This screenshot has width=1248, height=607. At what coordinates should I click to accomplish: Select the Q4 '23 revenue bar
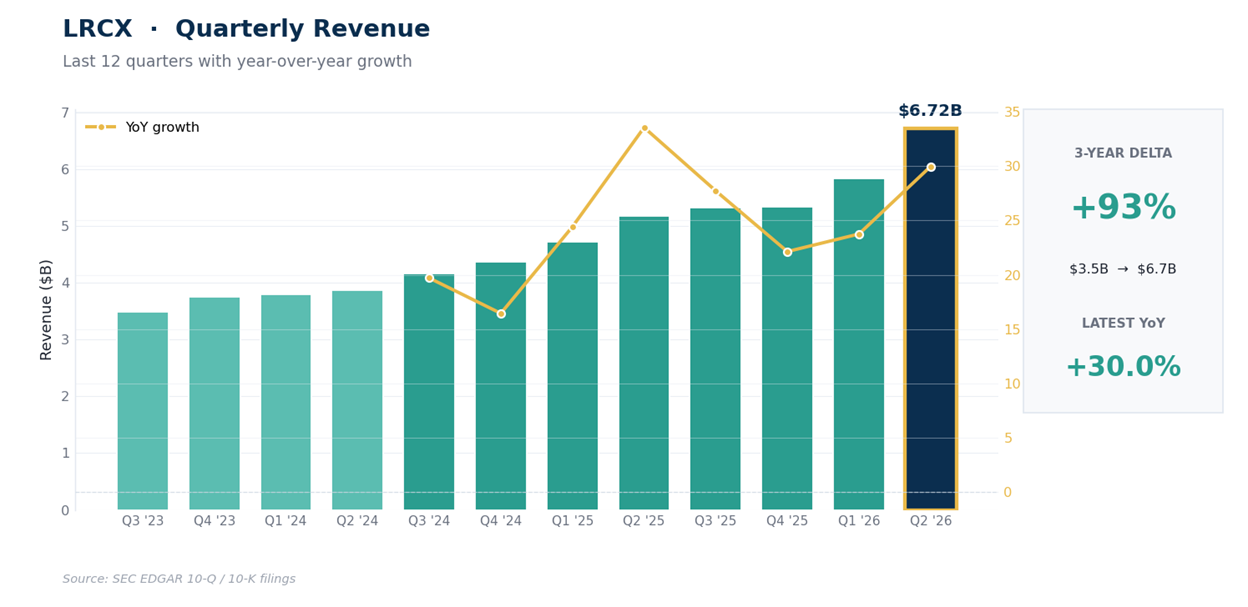coord(214,404)
